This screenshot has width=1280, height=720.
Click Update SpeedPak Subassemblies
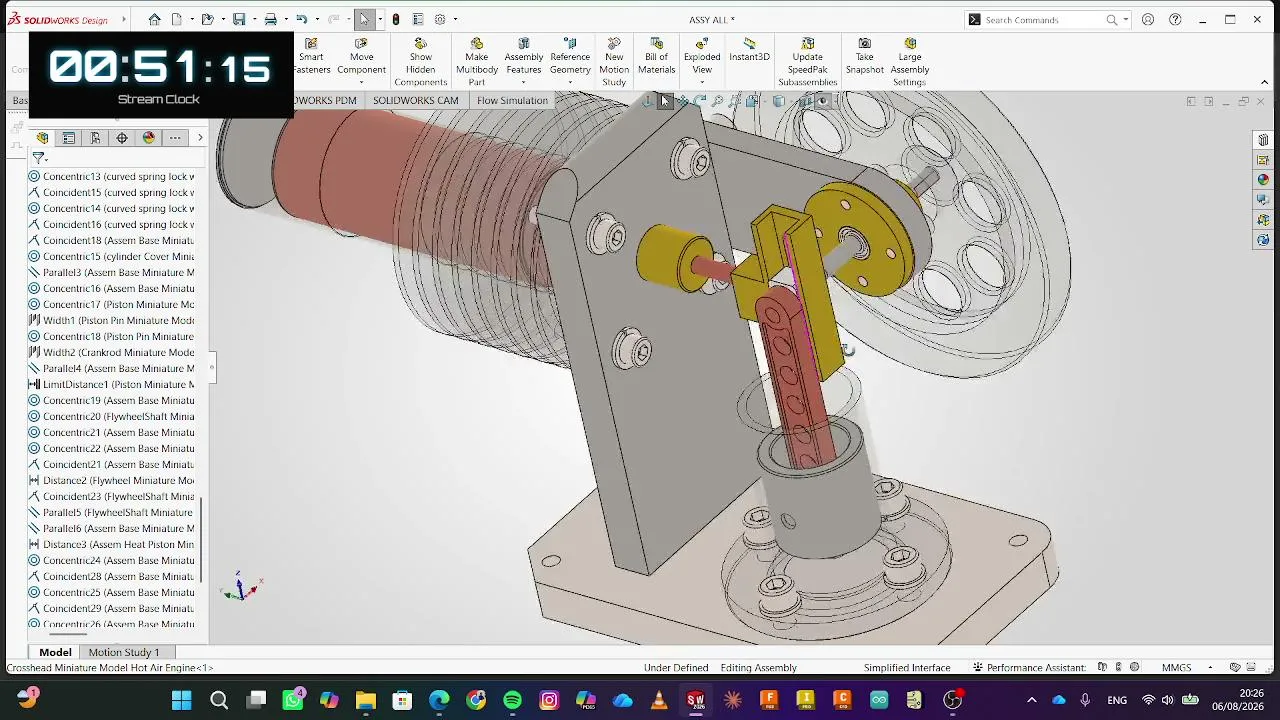pyautogui.click(x=807, y=62)
